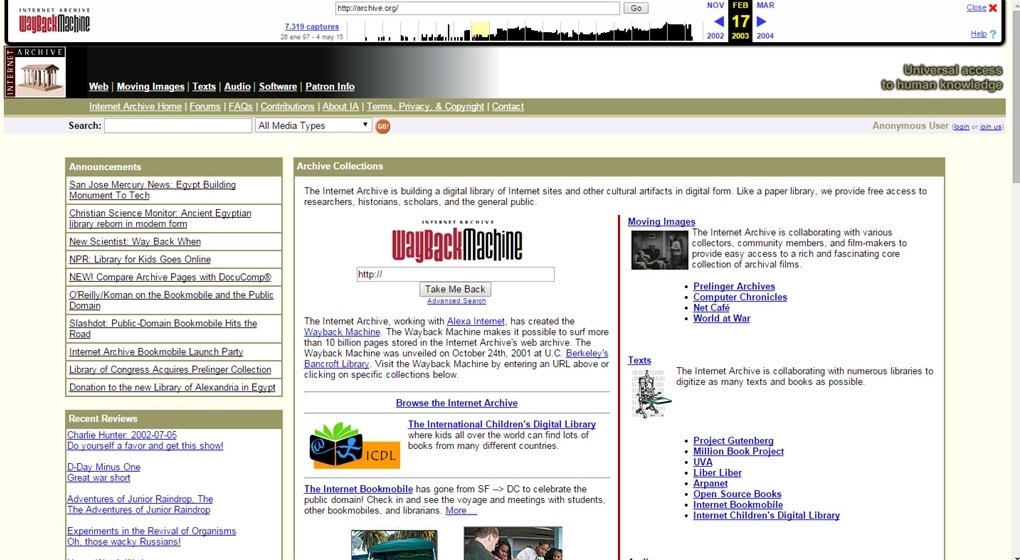This screenshot has width=1020, height=560.
Task: Open the Computer Chronicles link
Action: click(x=740, y=297)
